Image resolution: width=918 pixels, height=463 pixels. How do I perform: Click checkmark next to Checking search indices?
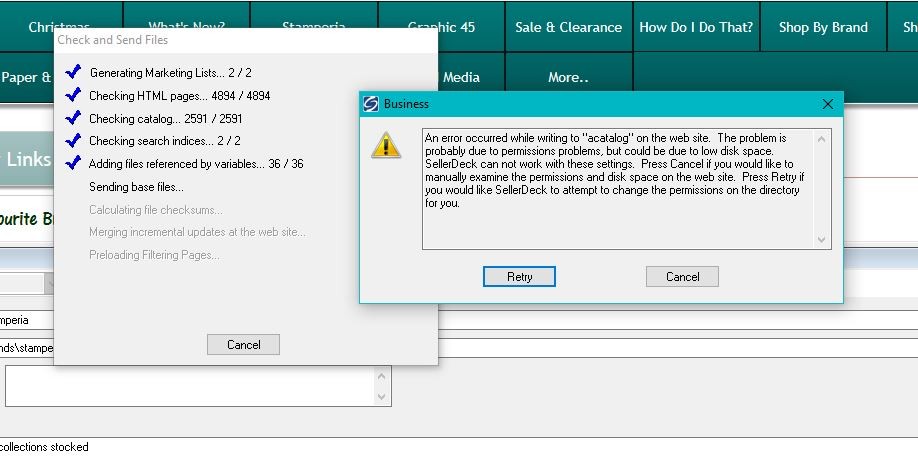[72, 141]
